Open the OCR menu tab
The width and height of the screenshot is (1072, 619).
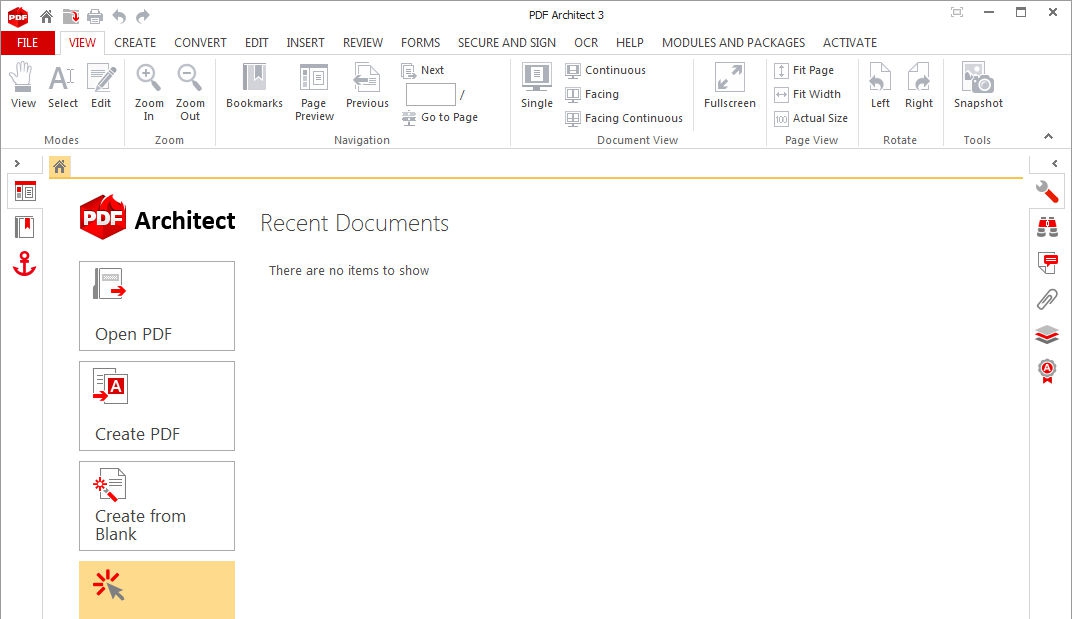click(x=586, y=42)
